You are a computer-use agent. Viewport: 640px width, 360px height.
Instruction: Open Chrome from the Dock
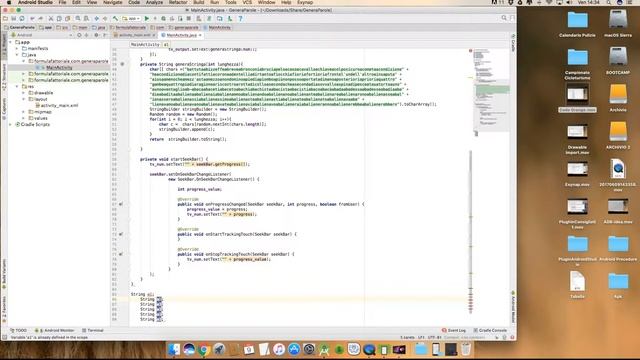pos(204,349)
